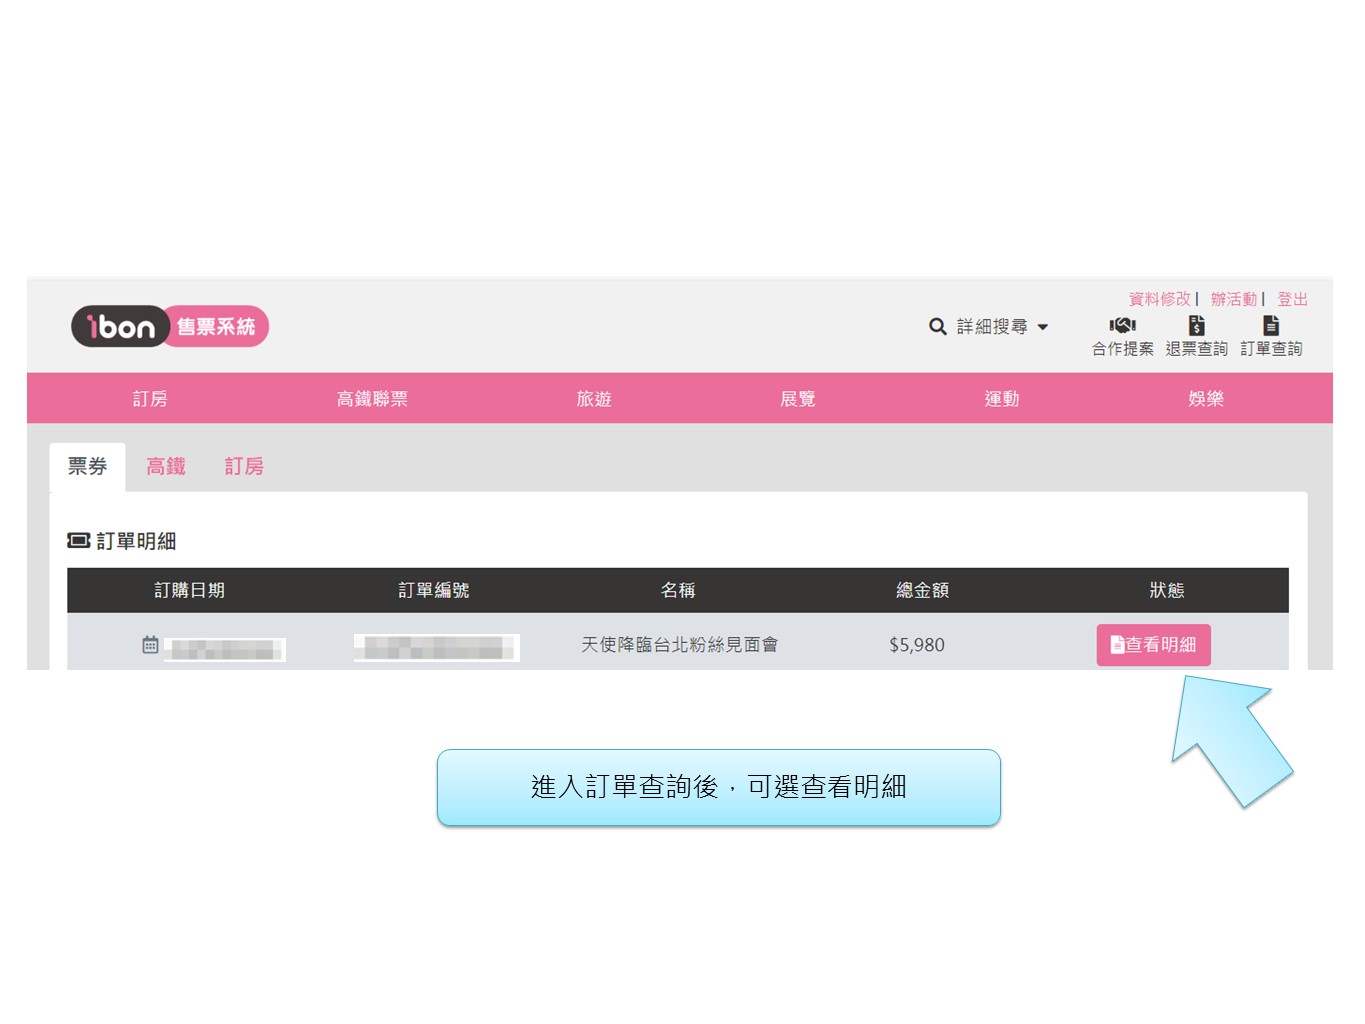Click the magnifier search icon
The width and height of the screenshot is (1365, 1024).
[937, 327]
